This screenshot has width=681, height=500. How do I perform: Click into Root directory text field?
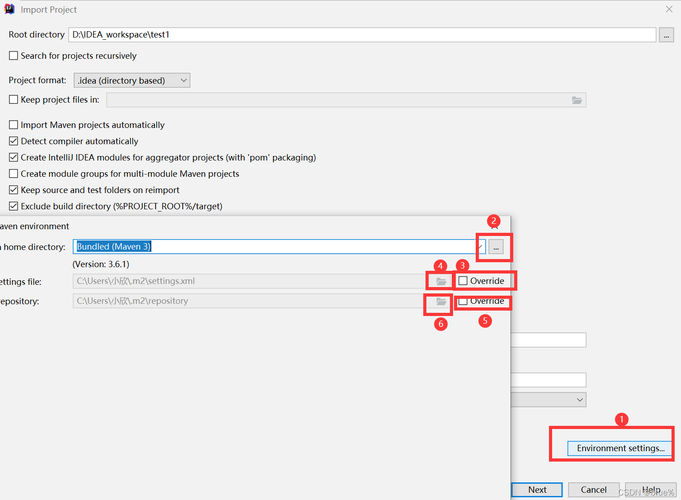[x=360, y=35]
